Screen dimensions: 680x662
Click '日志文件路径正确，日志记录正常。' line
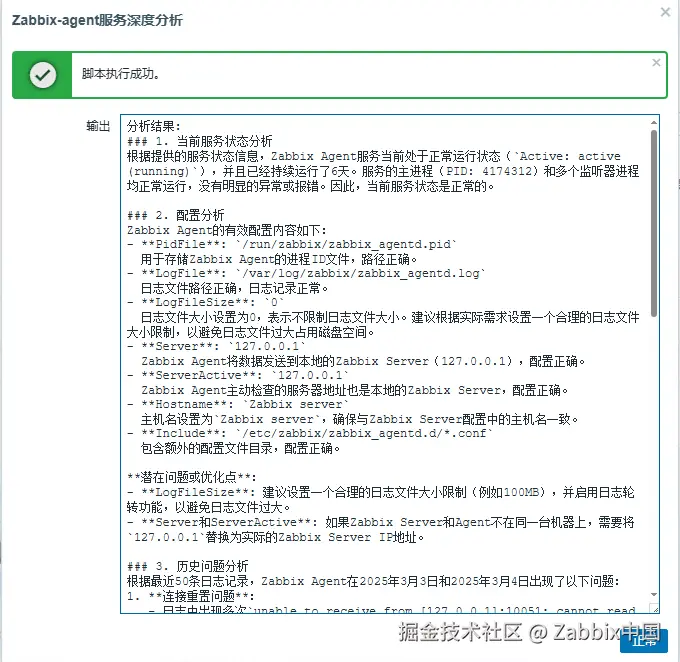pos(234,288)
